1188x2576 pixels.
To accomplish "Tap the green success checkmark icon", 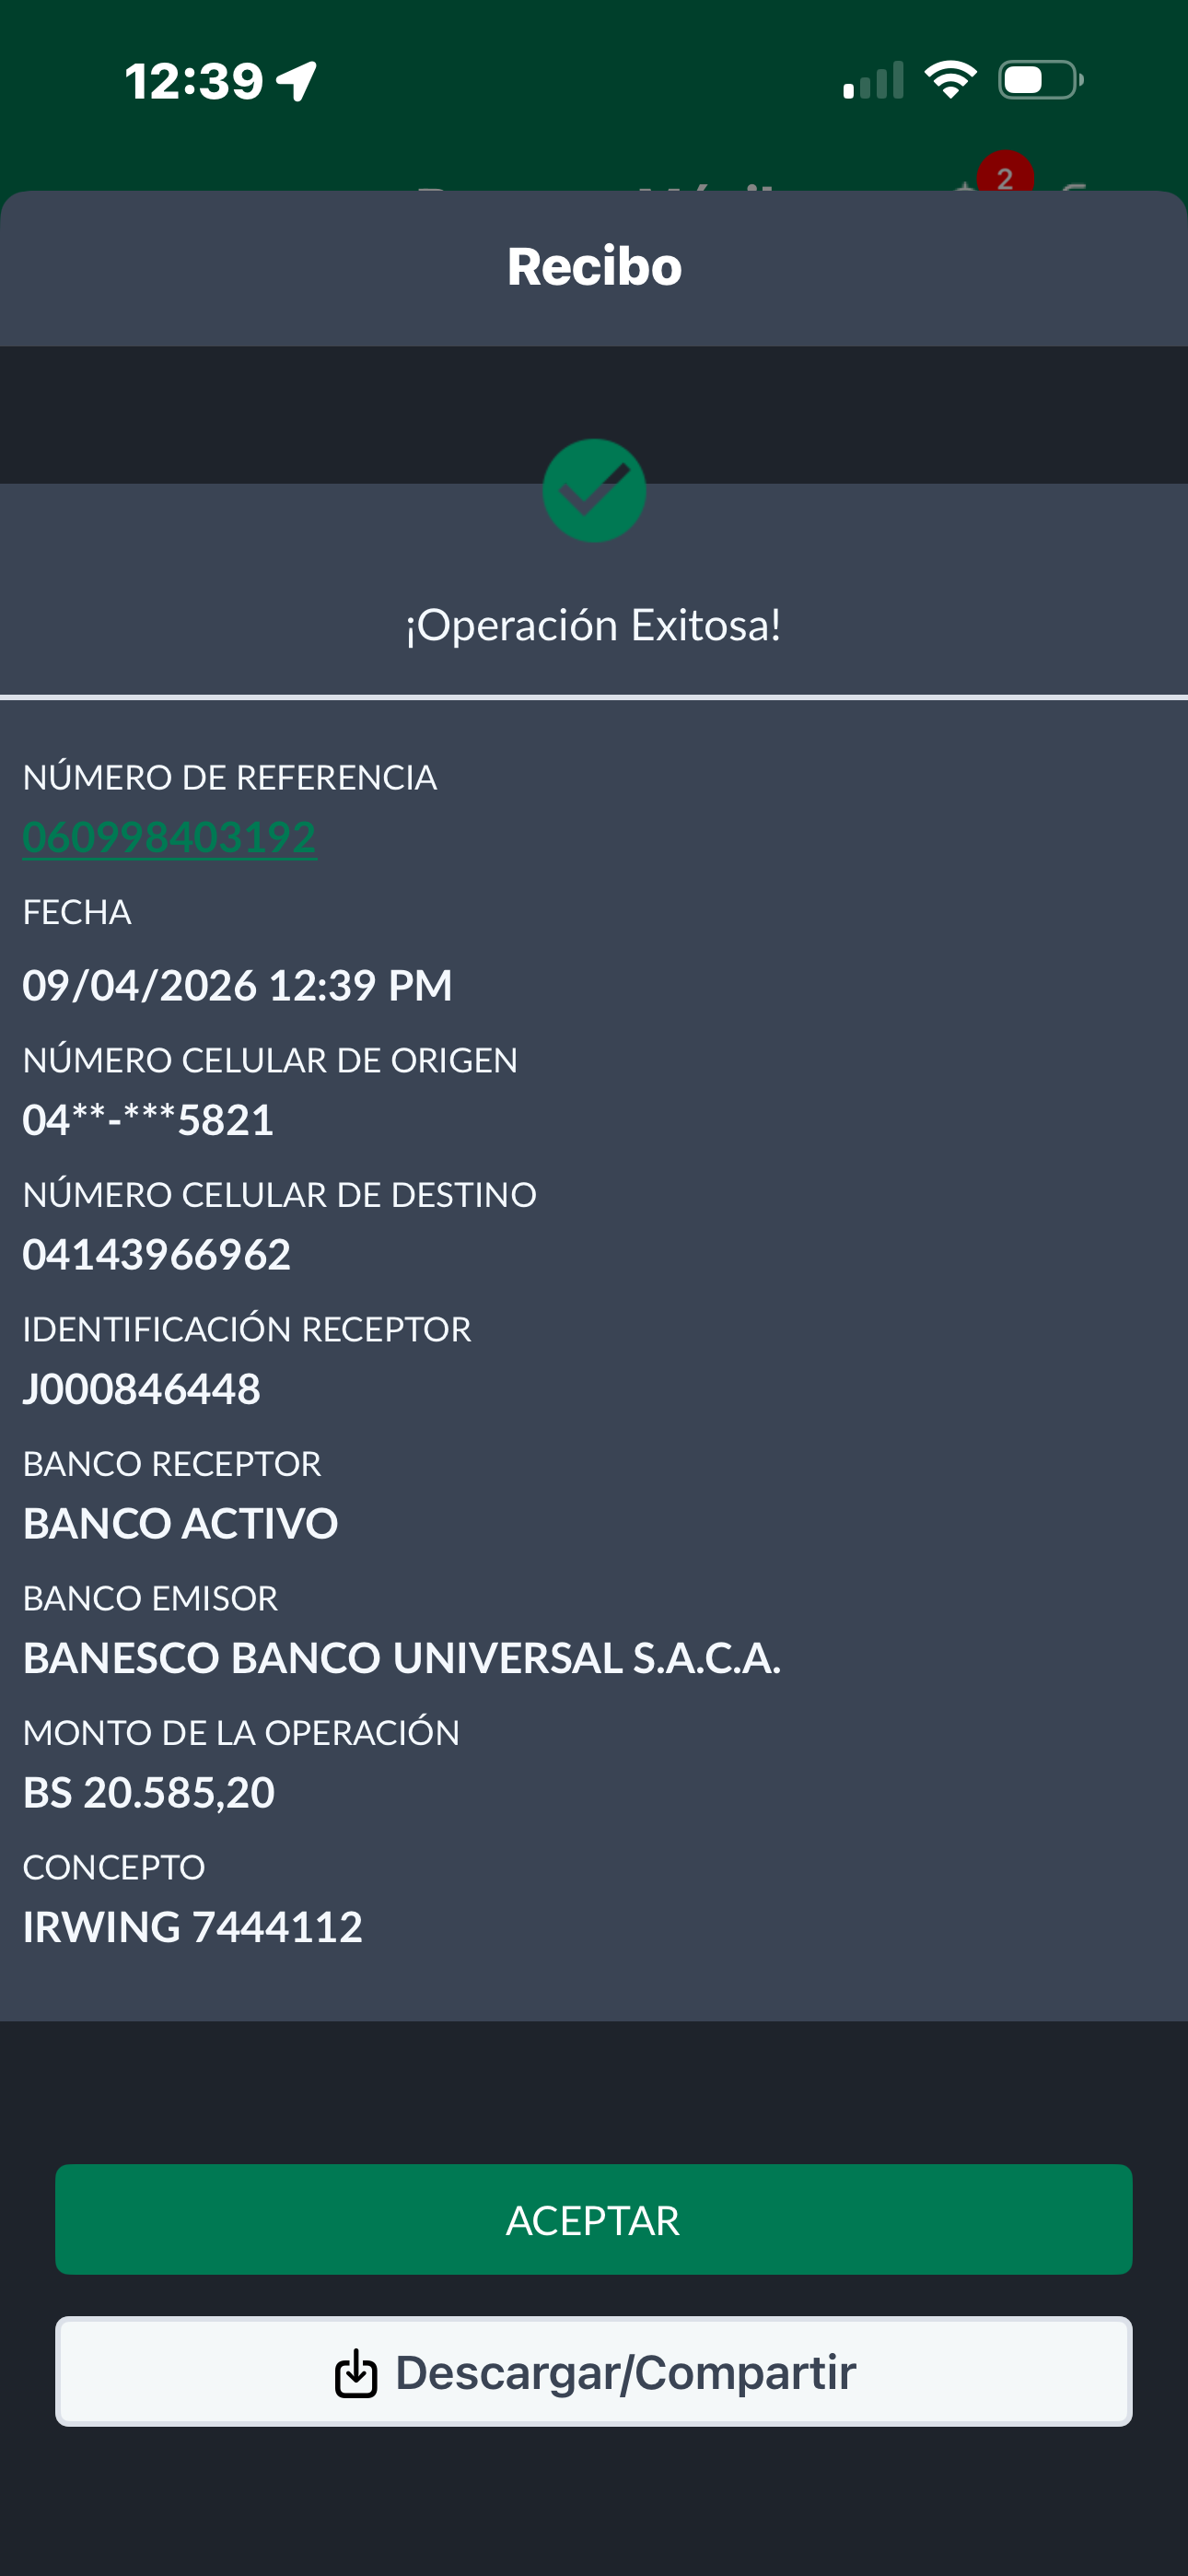I will 594,491.
